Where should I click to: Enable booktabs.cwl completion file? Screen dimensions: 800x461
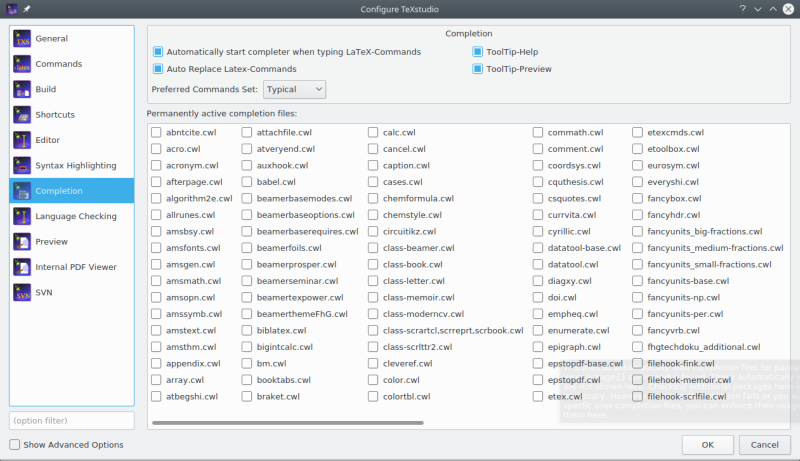[247, 380]
